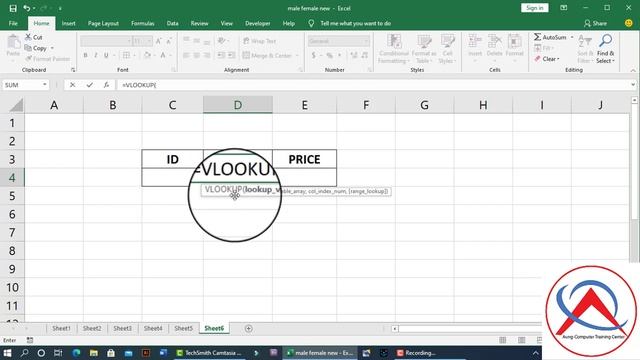Click the vertical scrollbar up arrow
Image resolution: width=640 pixels, height=360 pixels.
tap(634, 100)
